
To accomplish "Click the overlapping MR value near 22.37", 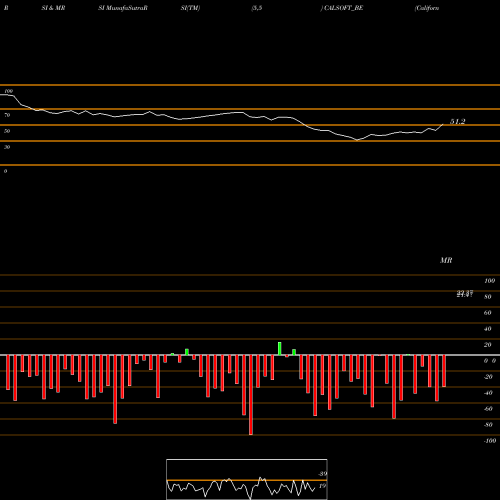I will click(x=465, y=294).
